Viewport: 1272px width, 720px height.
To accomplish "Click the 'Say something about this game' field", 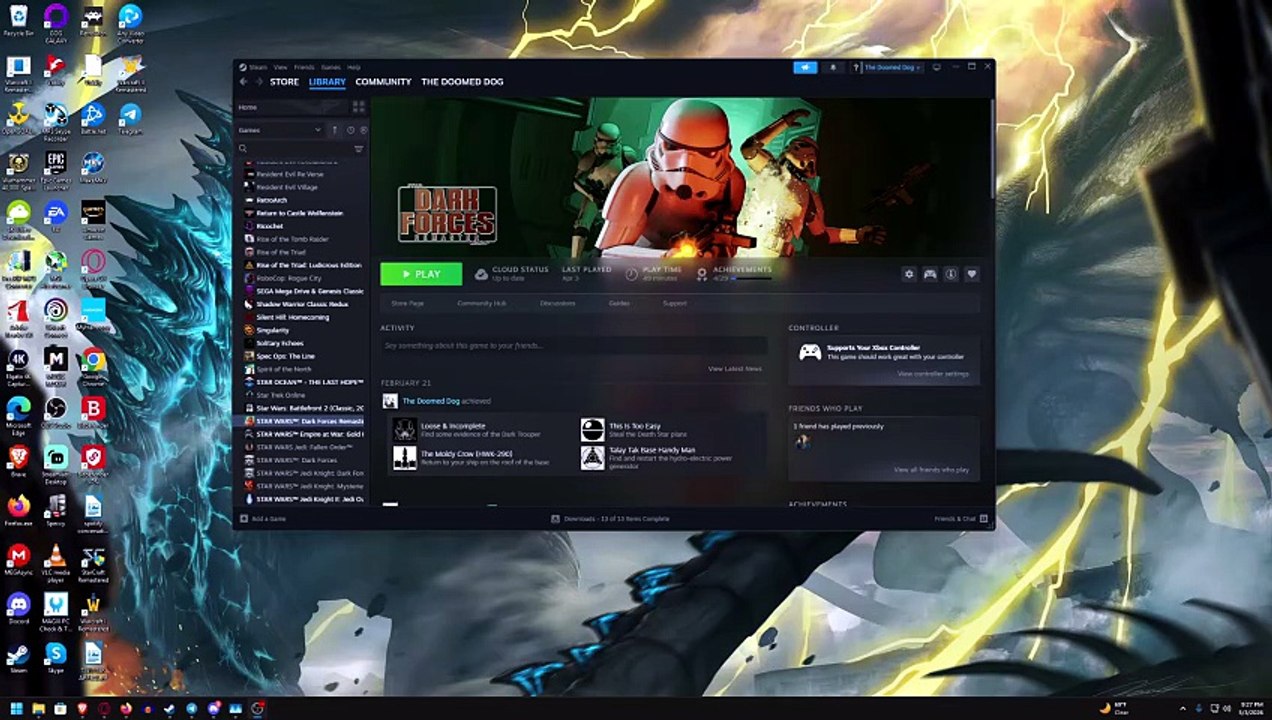I will [573, 346].
